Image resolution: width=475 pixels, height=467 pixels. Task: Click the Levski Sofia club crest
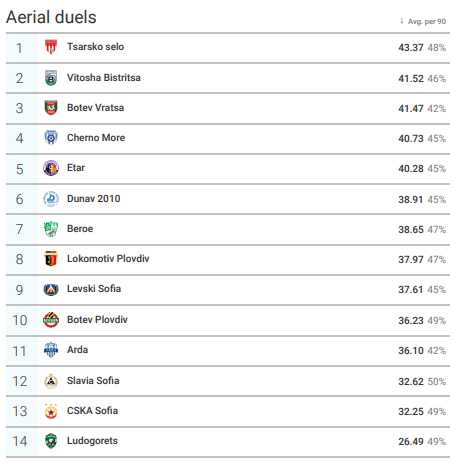[x=51, y=289]
